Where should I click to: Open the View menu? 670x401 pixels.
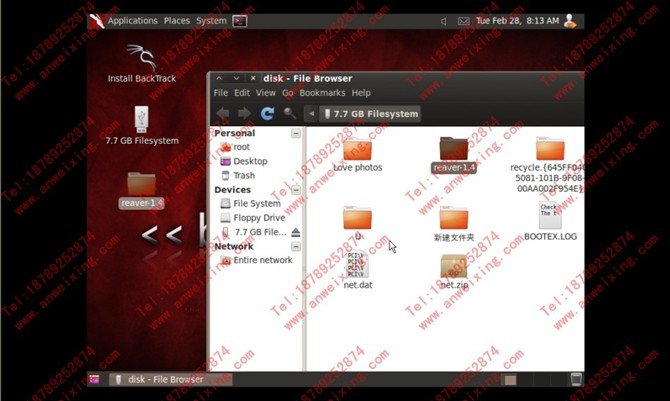pos(266,93)
